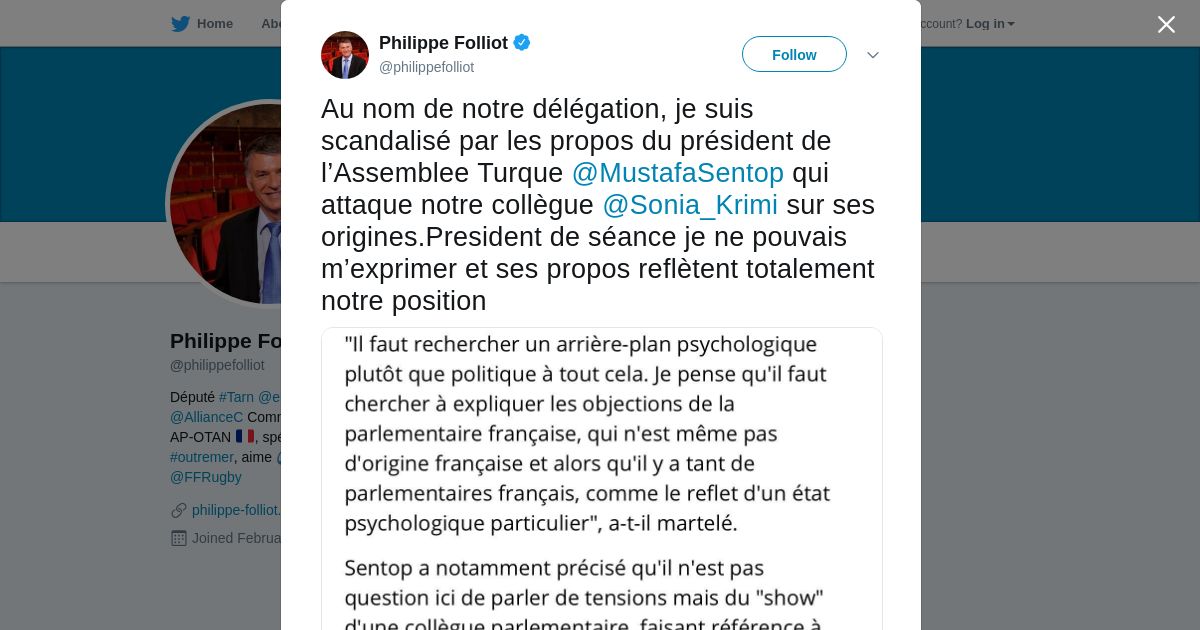
Task: Open Philippe Folliot's avatar in tweet header
Action: [x=345, y=55]
